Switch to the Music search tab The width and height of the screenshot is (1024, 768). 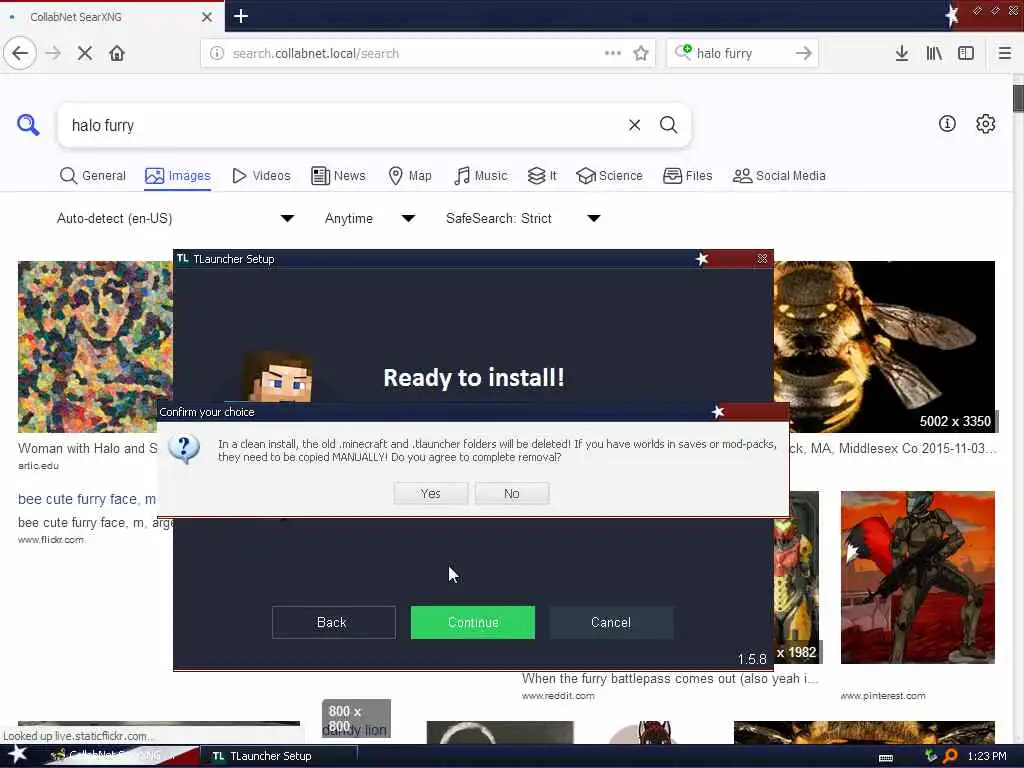481,176
